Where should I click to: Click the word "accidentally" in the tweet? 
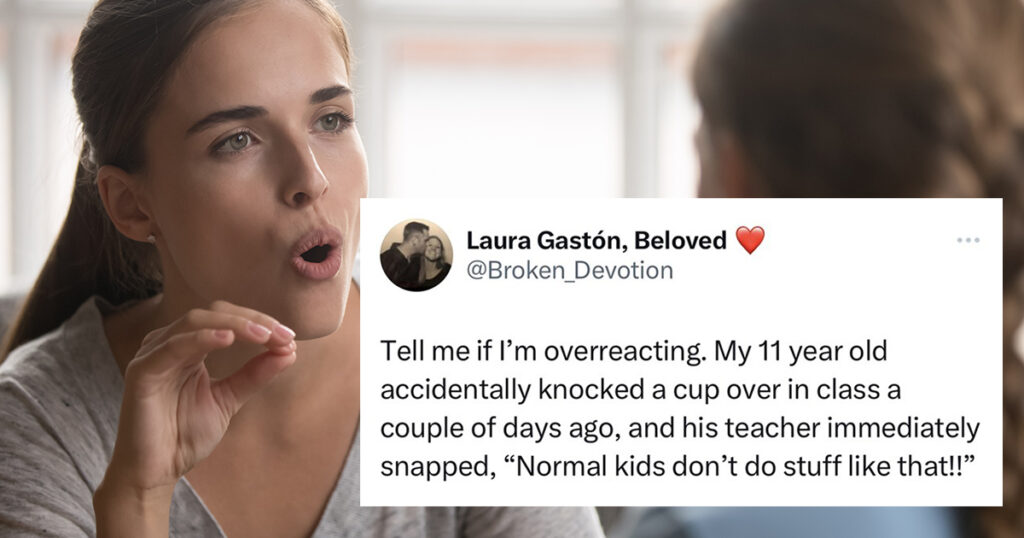tap(455, 390)
